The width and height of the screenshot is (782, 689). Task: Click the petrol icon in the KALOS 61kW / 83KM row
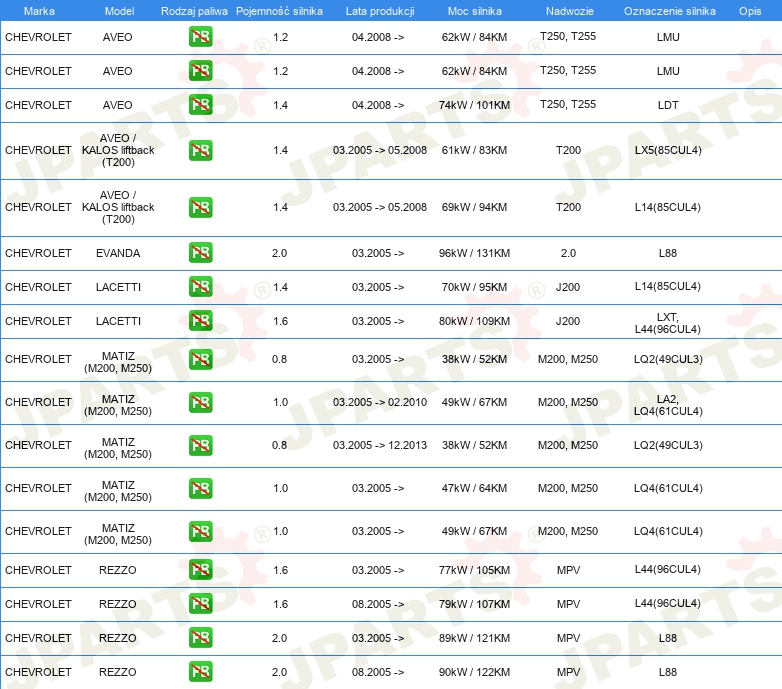click(x=200, y=150)
